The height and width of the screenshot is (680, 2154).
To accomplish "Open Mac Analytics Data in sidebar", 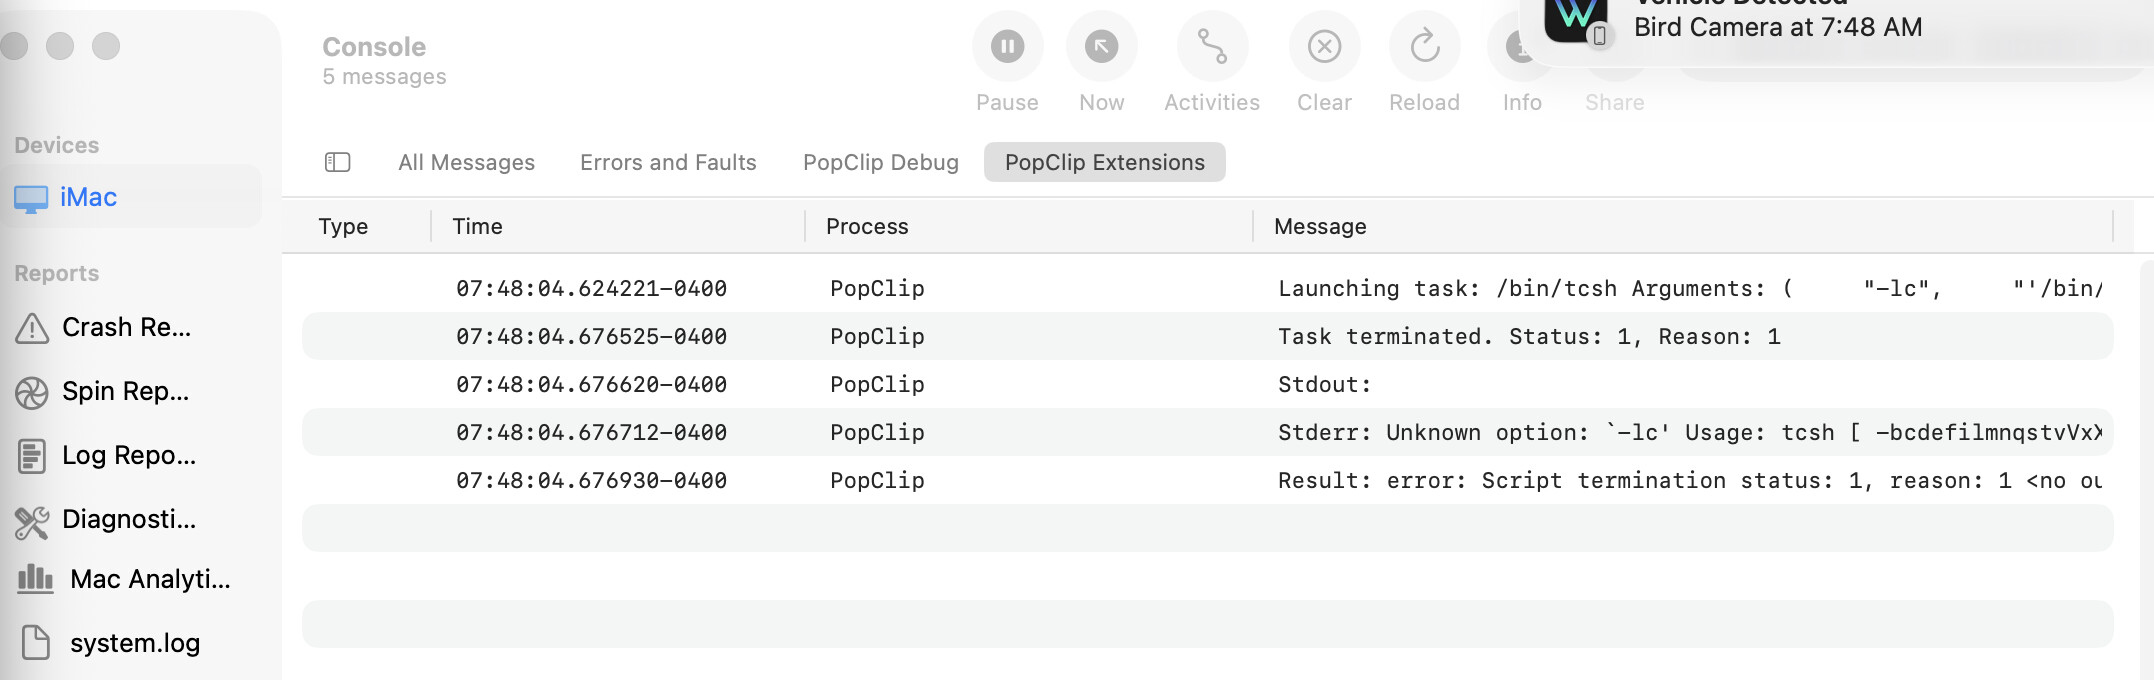I will point(148,580).
